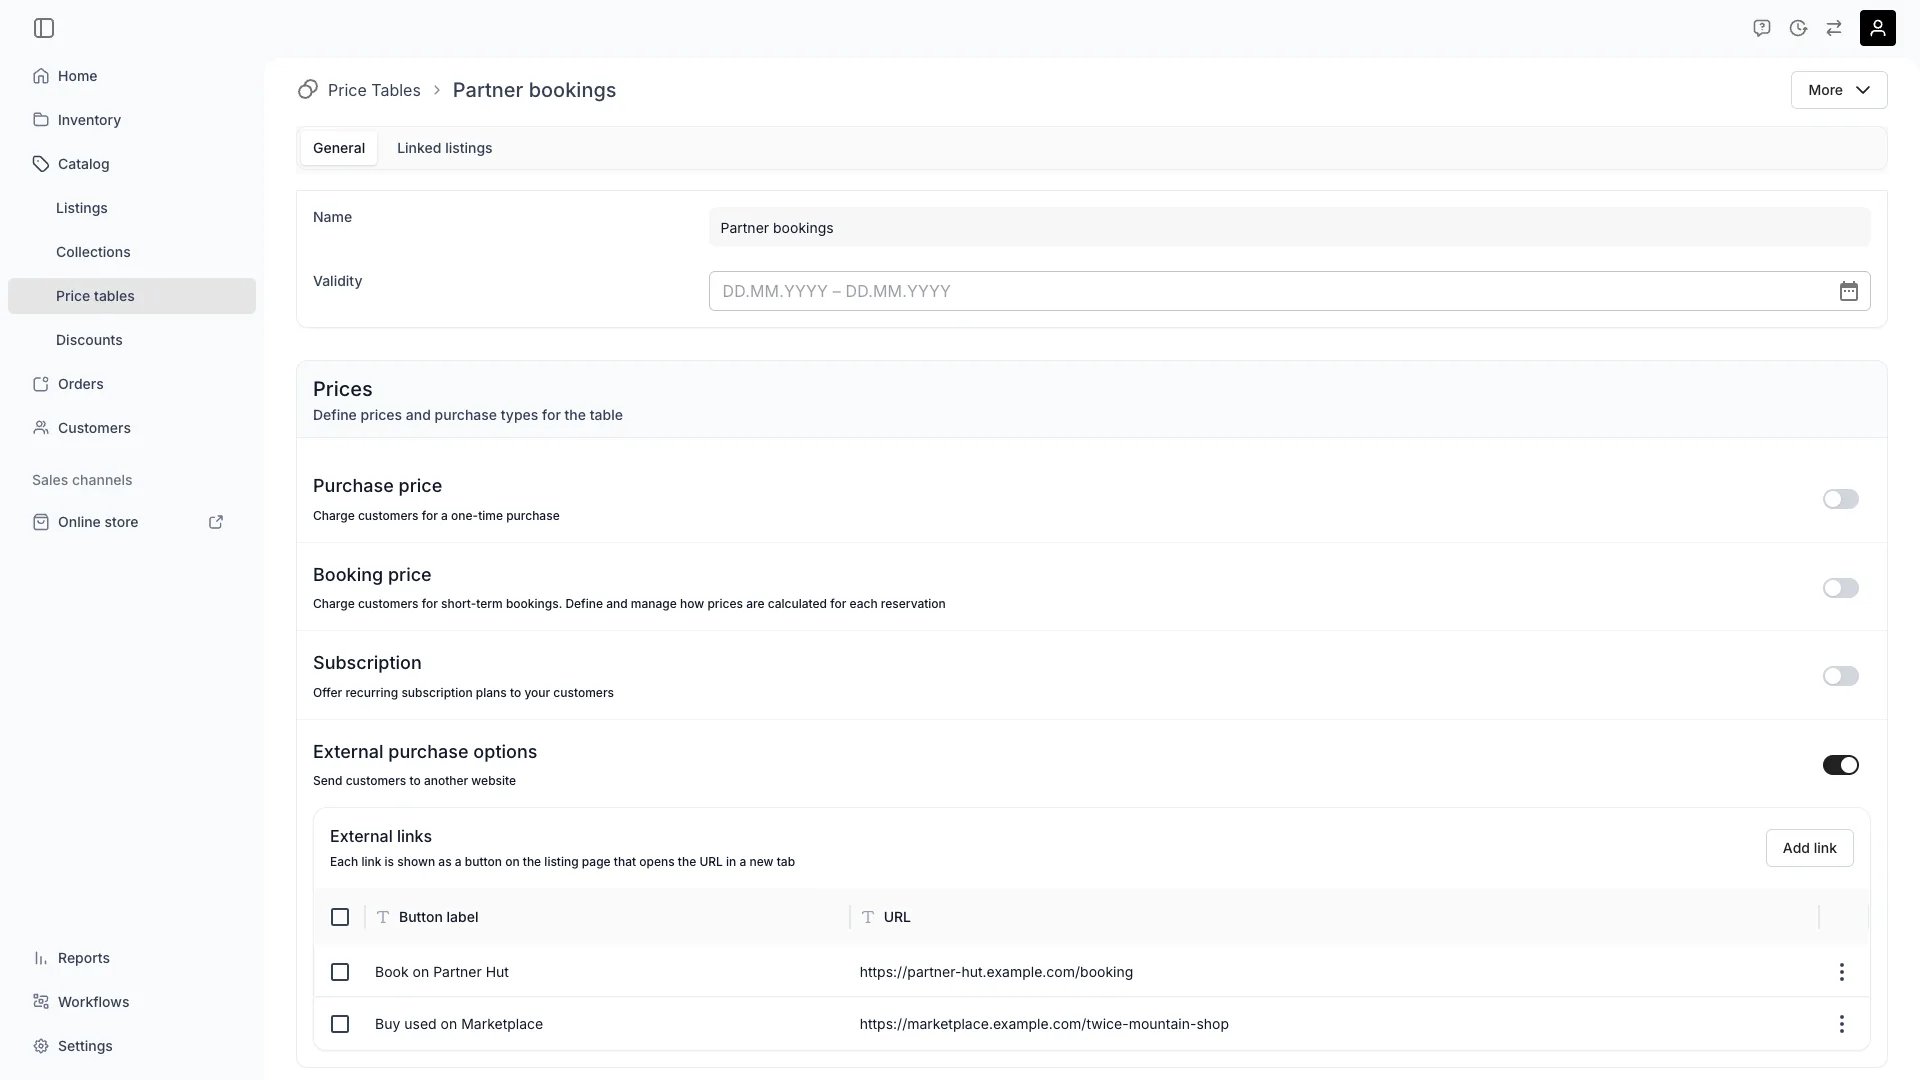Check the Buy used on Marketplace row
1920x1080 pixels.
(340, 1024)
